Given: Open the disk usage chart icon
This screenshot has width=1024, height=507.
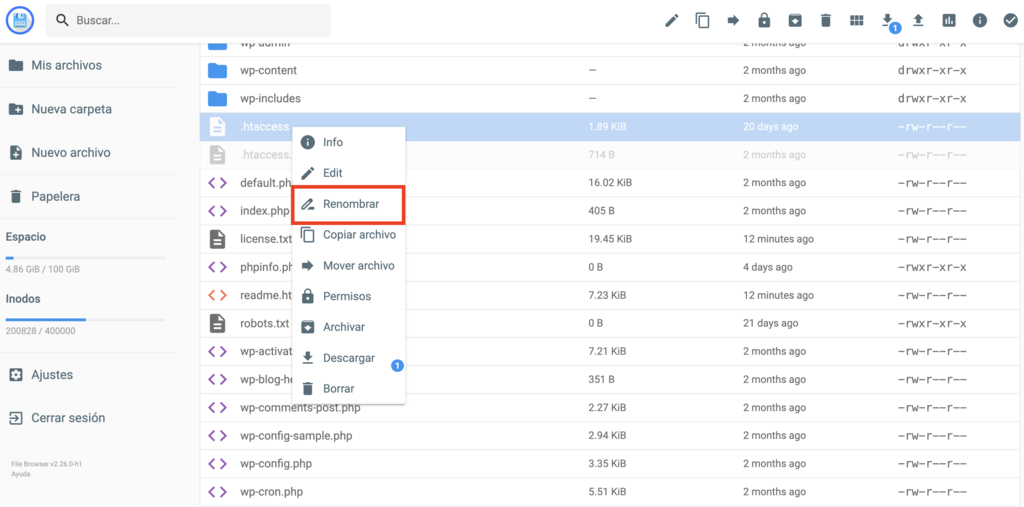Looking at the screenshot, I should click(x=949, y=21).
